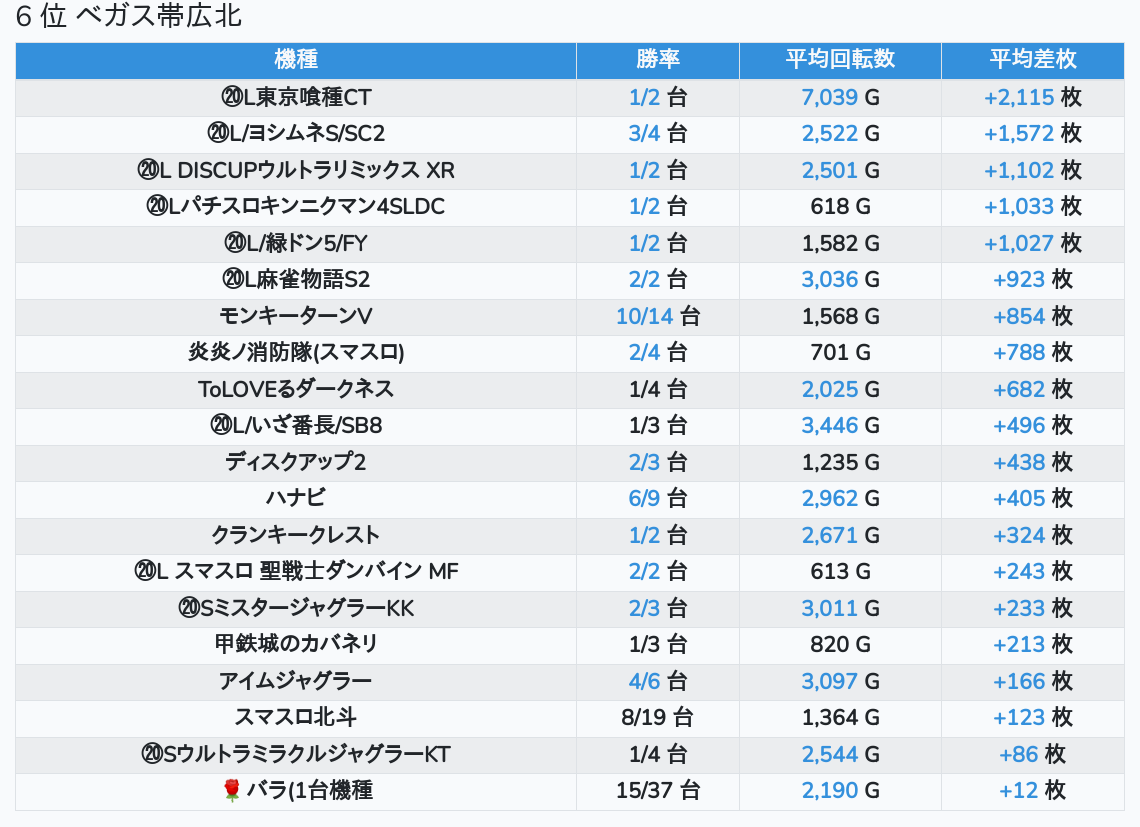Screen dimensions: 1140x827
Task: Open the +2,115 average difference link
Action: click(x=1018, y=97)
